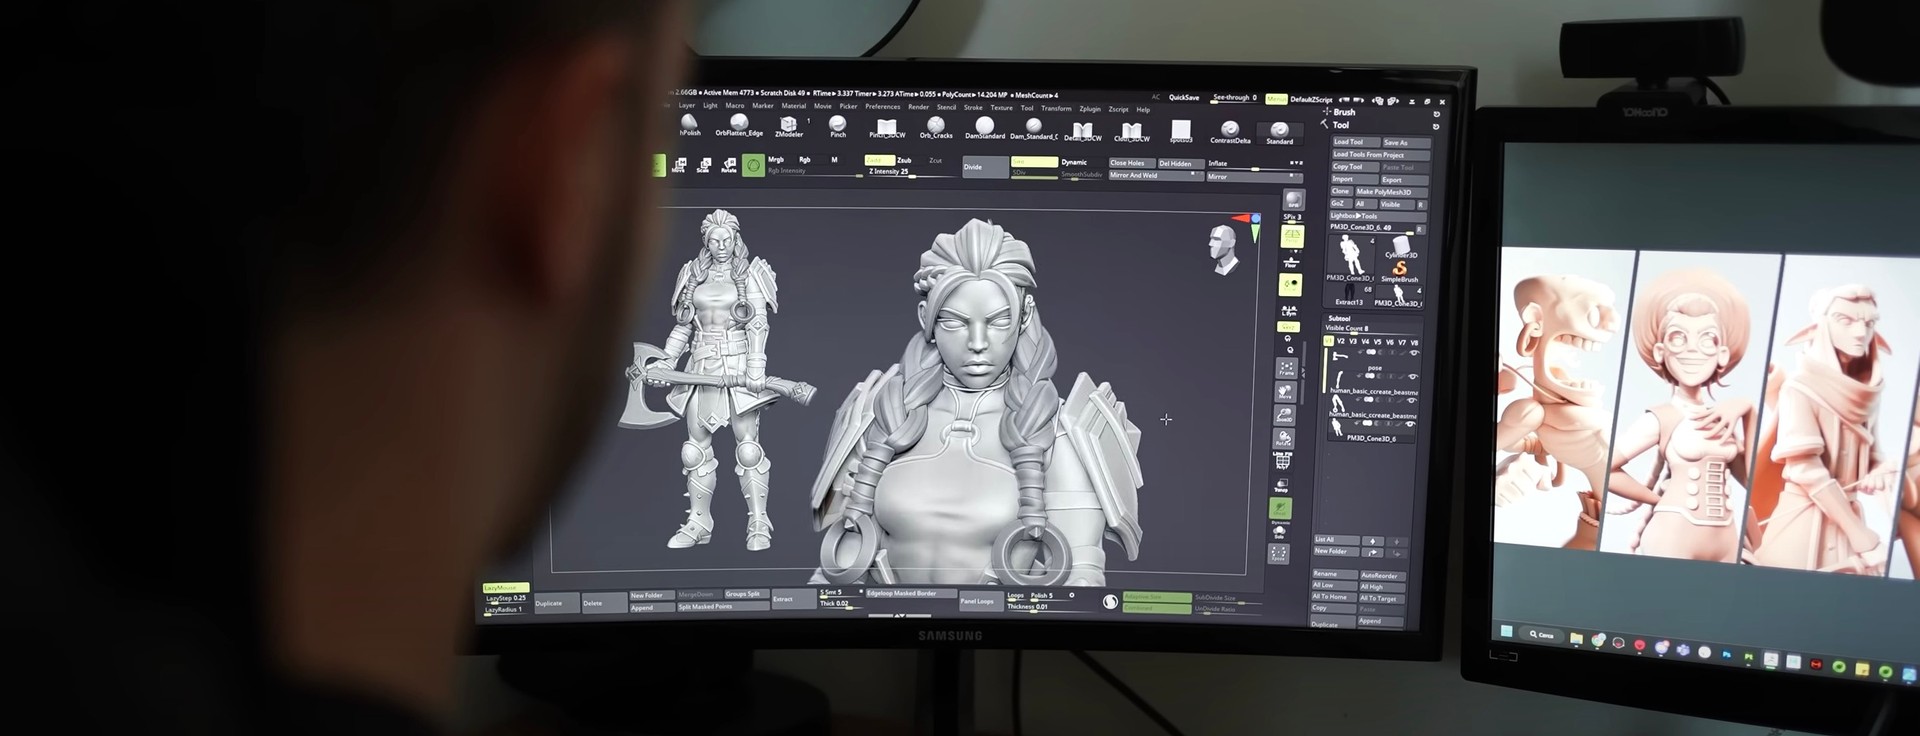Click the Divide button

[984, 167]
